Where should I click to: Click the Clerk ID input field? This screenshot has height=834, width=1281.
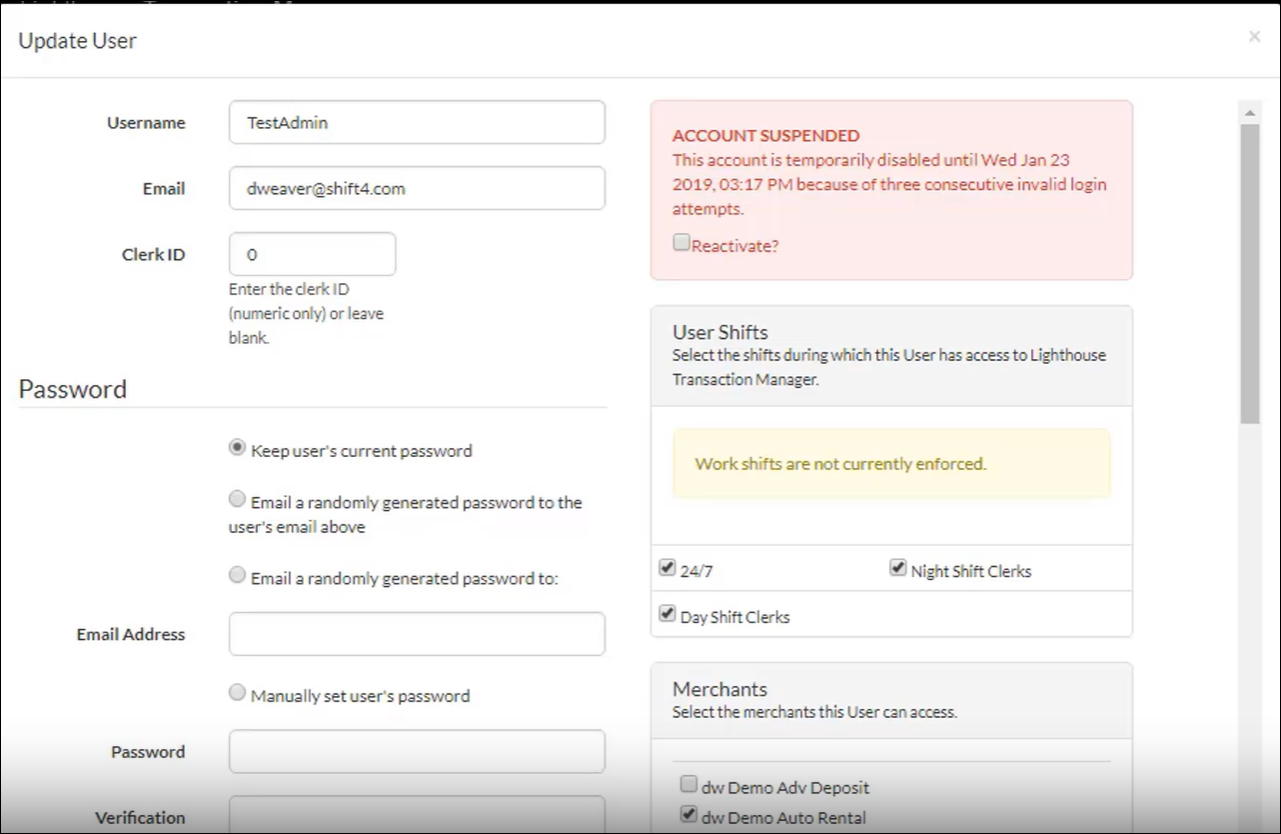tap(312, 255)
